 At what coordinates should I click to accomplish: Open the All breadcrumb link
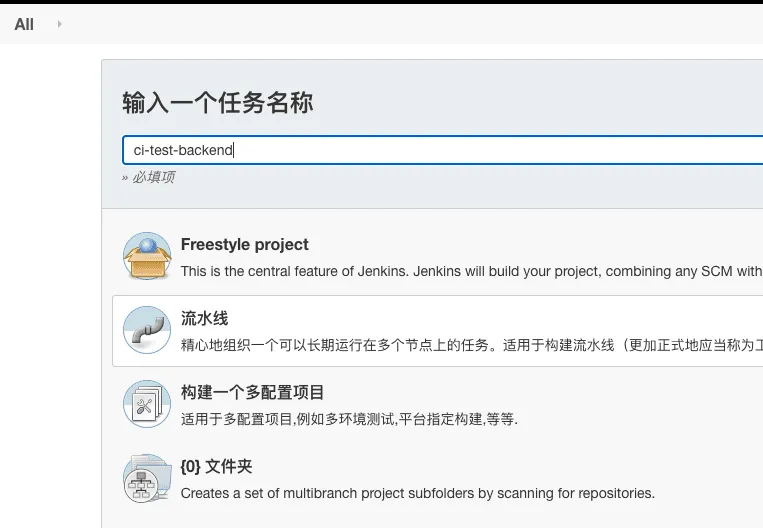[x=24, y=24]
